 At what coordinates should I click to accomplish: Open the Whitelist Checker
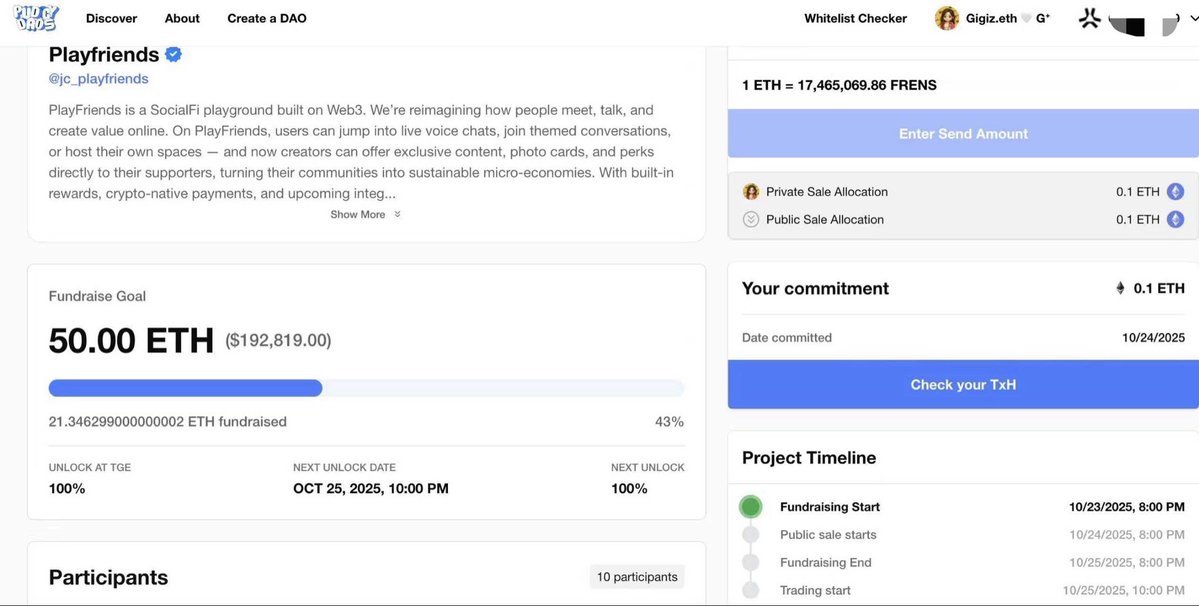[x=855, y=18]
